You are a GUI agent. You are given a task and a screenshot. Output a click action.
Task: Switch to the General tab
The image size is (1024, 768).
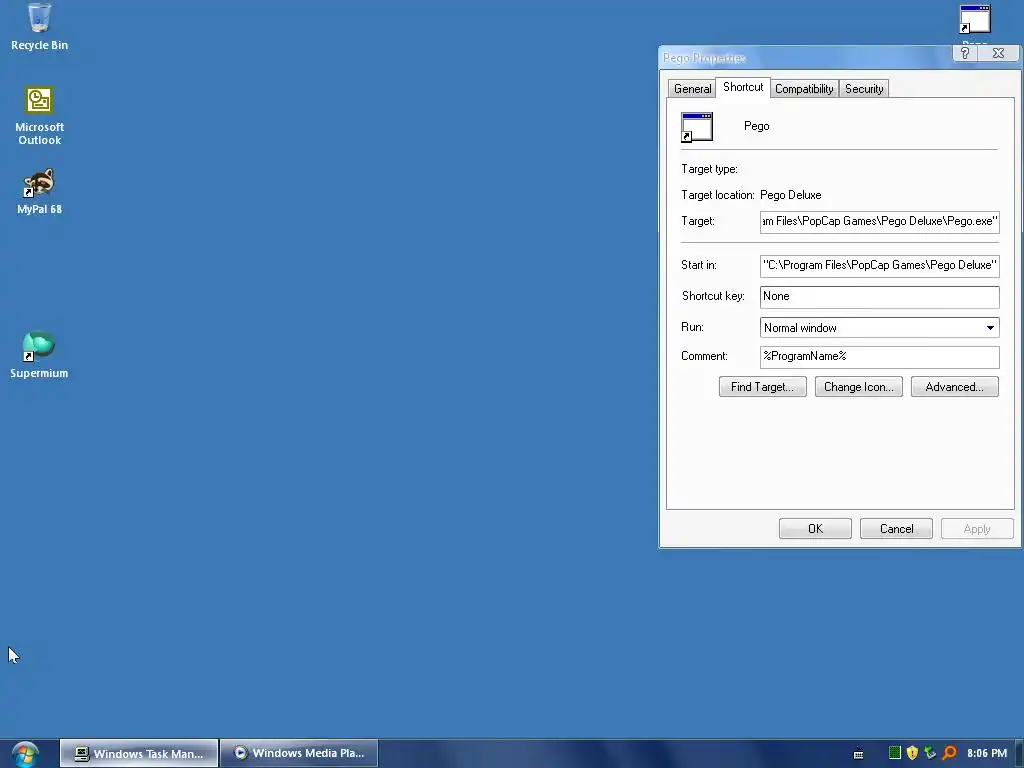(692, 89)
